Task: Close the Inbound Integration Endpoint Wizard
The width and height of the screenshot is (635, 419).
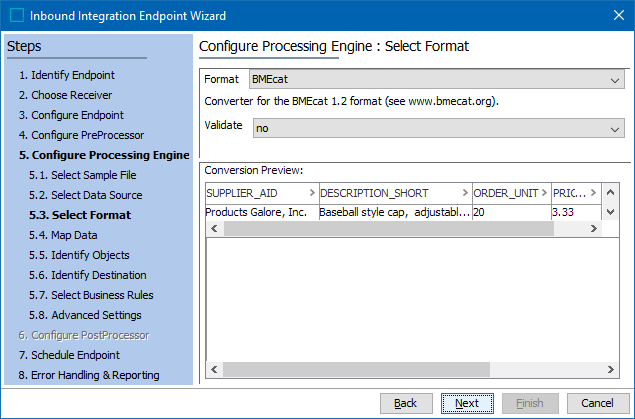Action: pos(616,15)
